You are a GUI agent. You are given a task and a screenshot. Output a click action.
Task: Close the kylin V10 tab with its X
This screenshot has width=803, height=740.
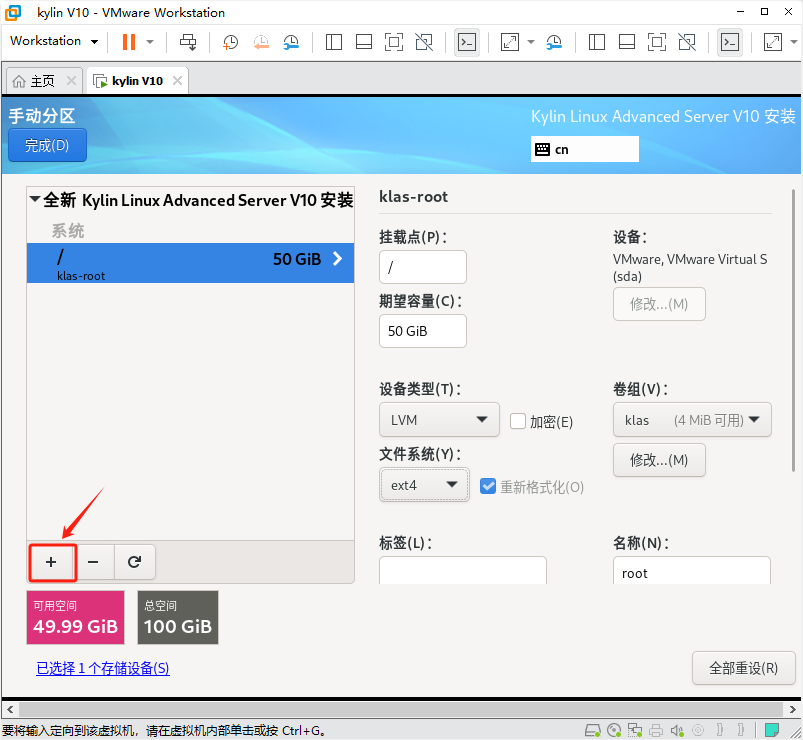(x=177, y=80)
